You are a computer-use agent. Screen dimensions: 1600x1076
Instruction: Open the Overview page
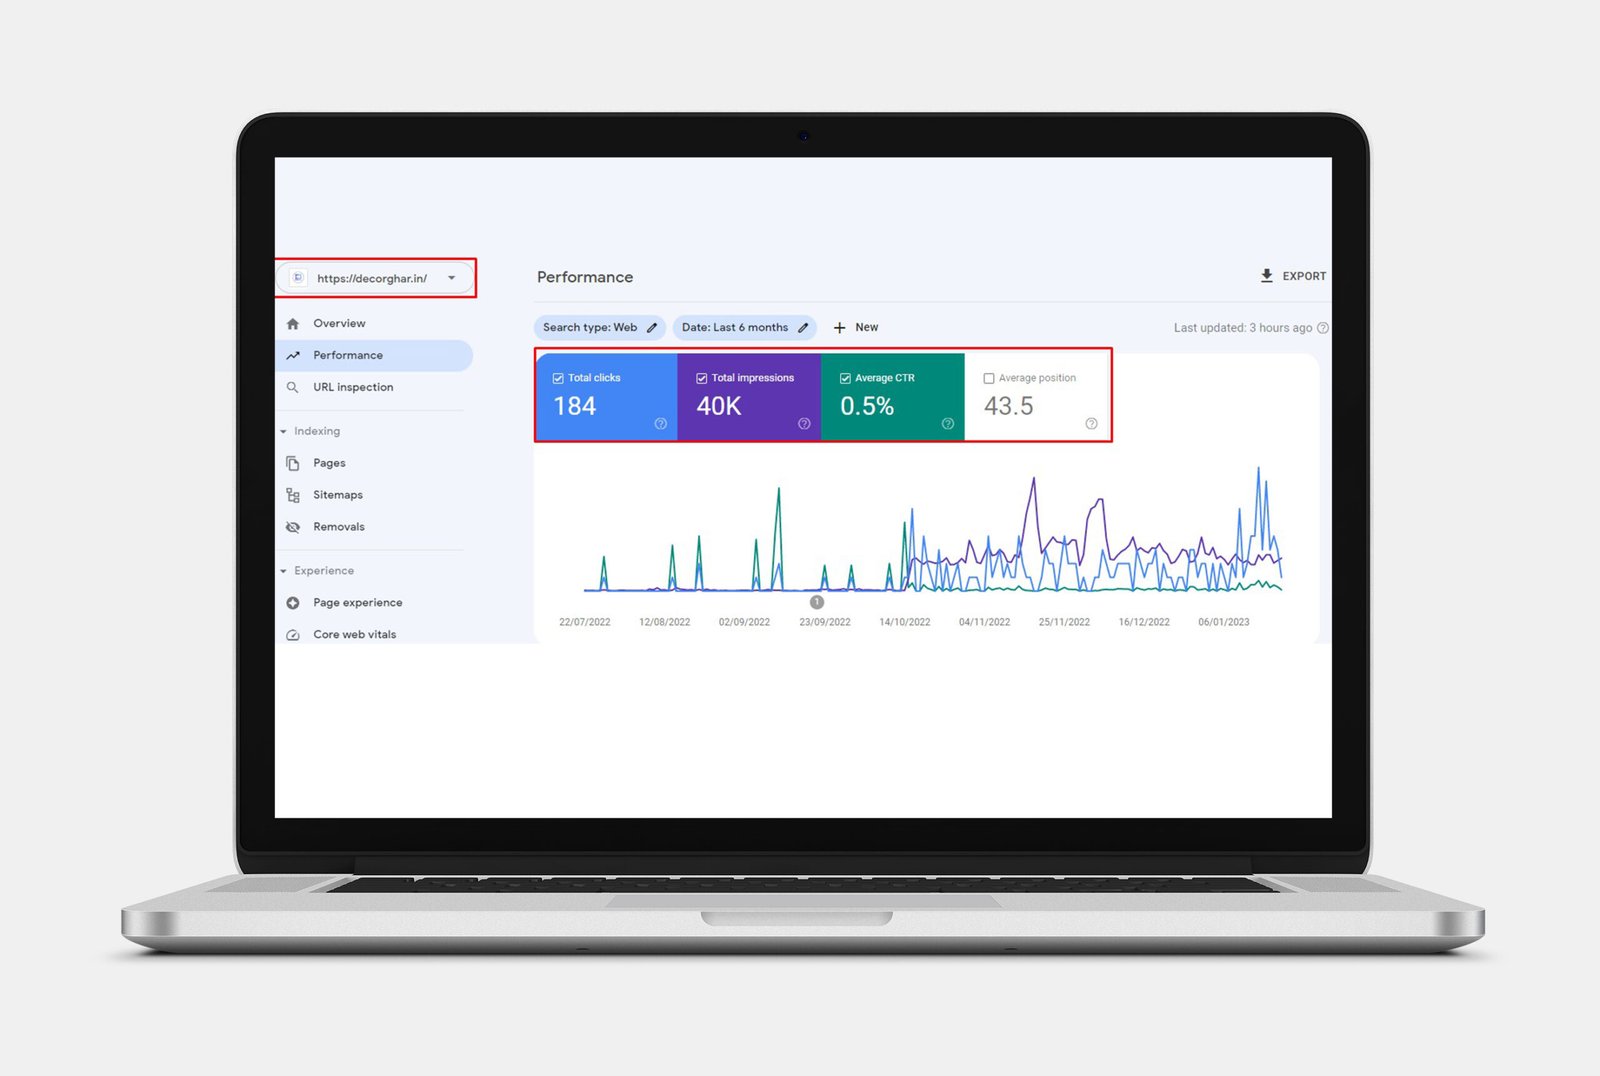(339, 323)
